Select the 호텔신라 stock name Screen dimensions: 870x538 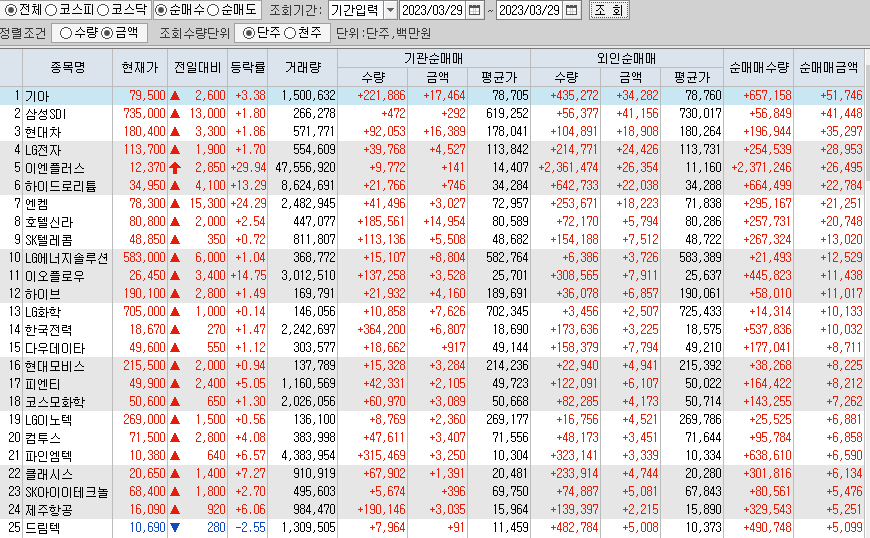coord(49,222)
